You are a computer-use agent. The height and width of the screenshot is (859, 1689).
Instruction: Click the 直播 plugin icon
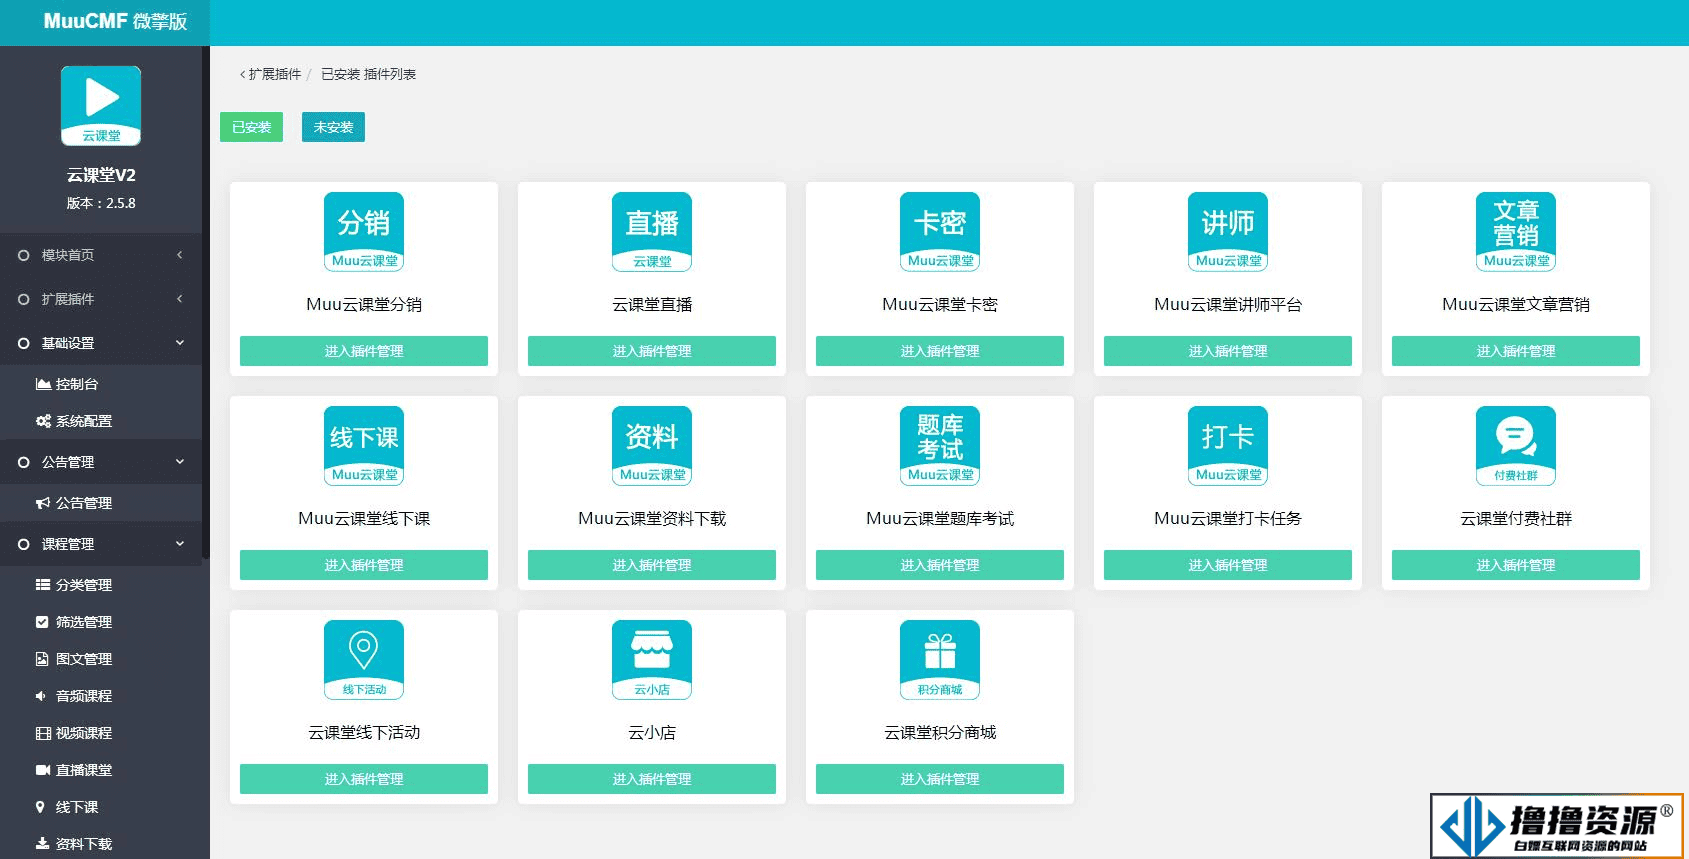[652, 232]
